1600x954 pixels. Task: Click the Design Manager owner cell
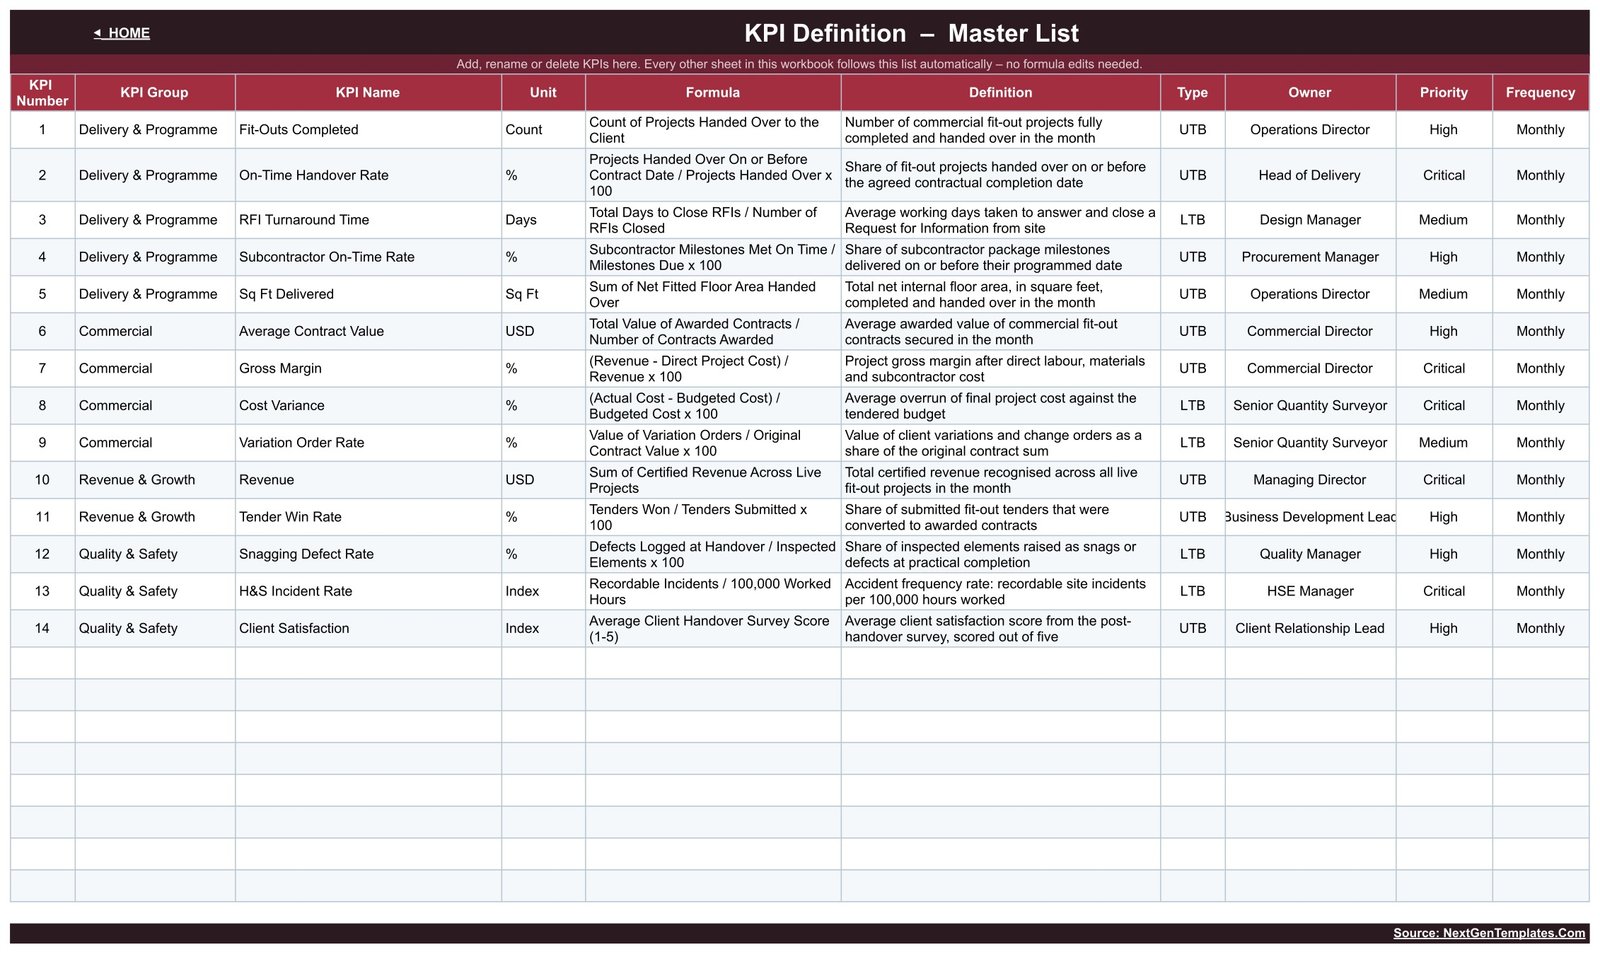1310,220
